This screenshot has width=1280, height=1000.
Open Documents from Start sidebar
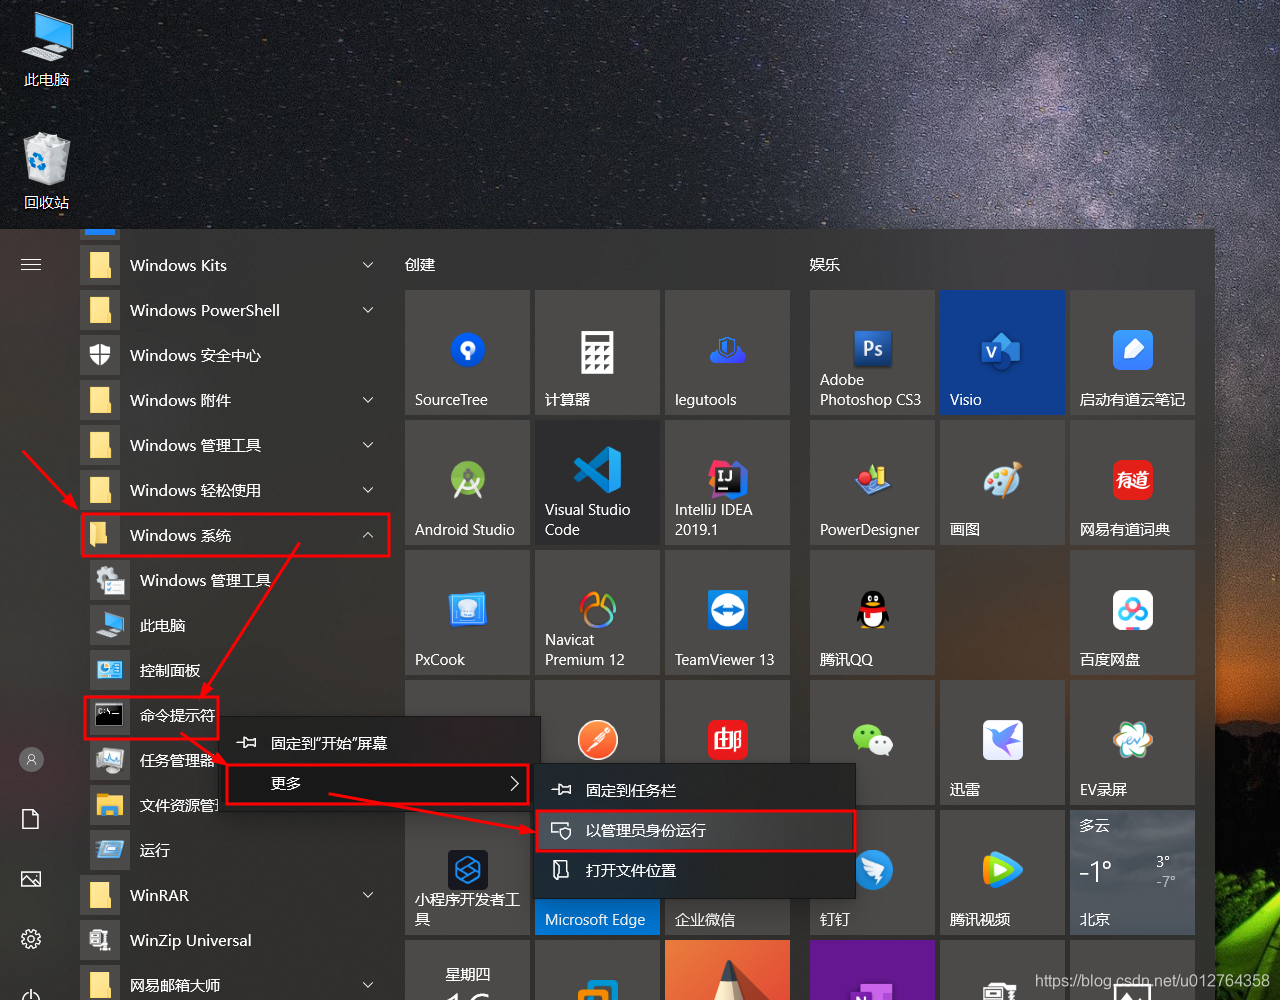pos(31,820)
